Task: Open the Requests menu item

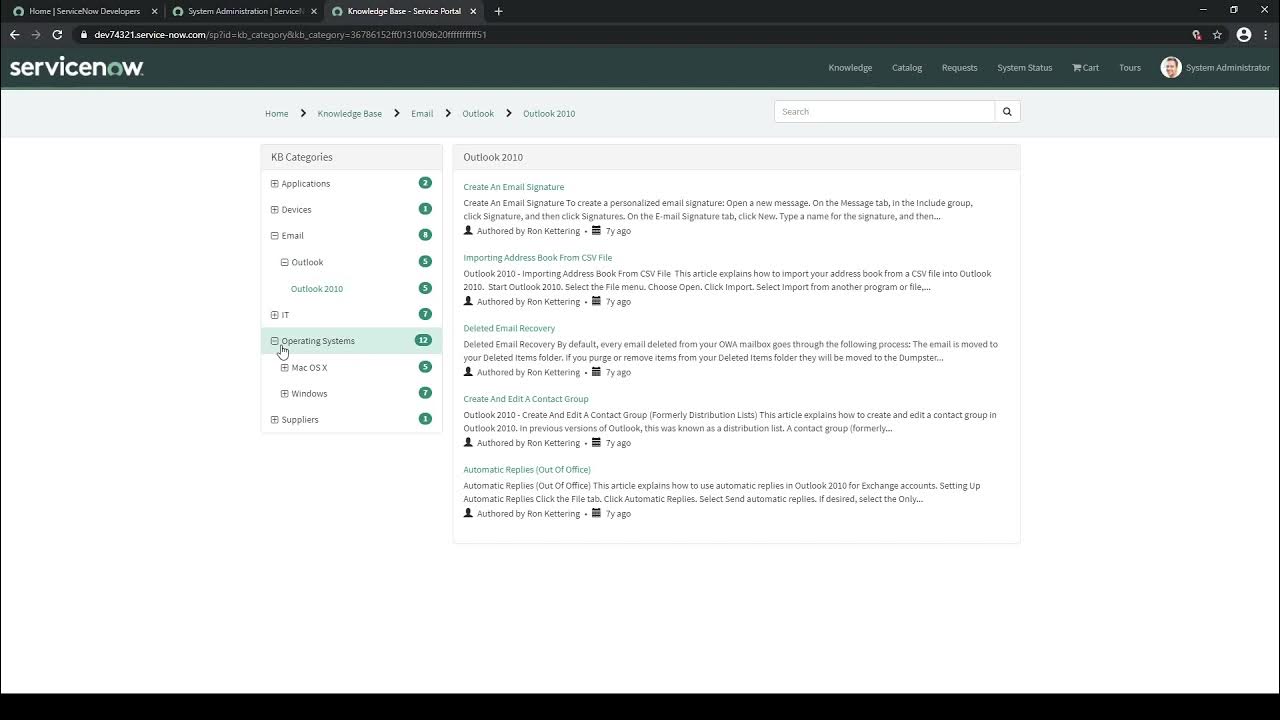Action: point(959,68)
